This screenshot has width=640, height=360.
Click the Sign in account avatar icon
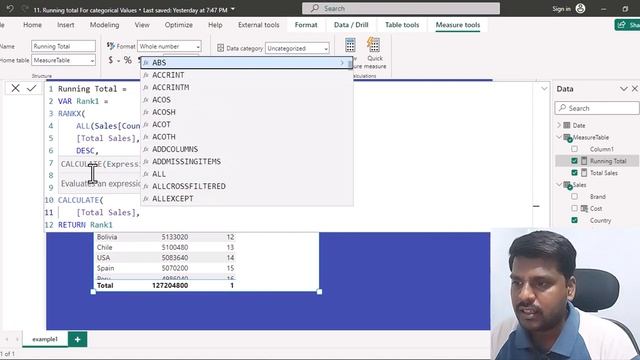click(580, 9)
